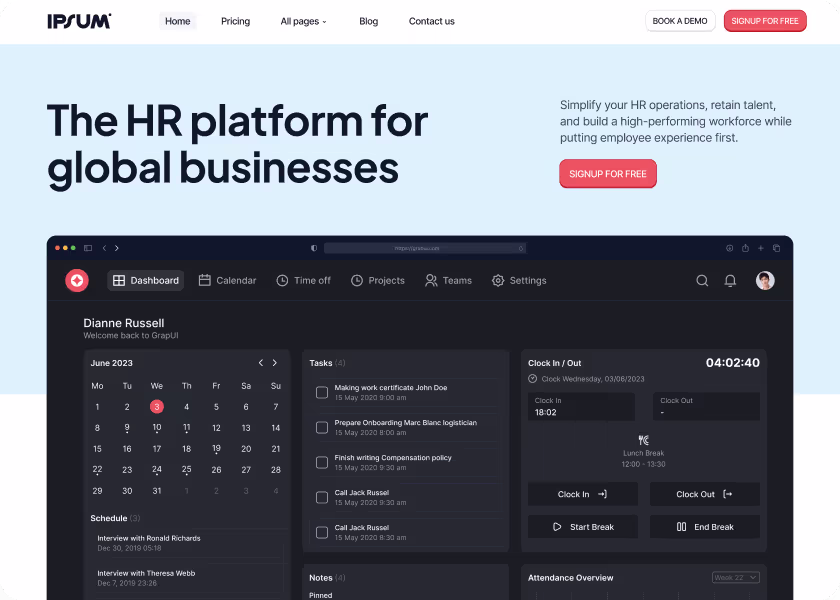The image size is (840, 600).
Task: Select date 25 in the calendar
Action: (186, 469)
